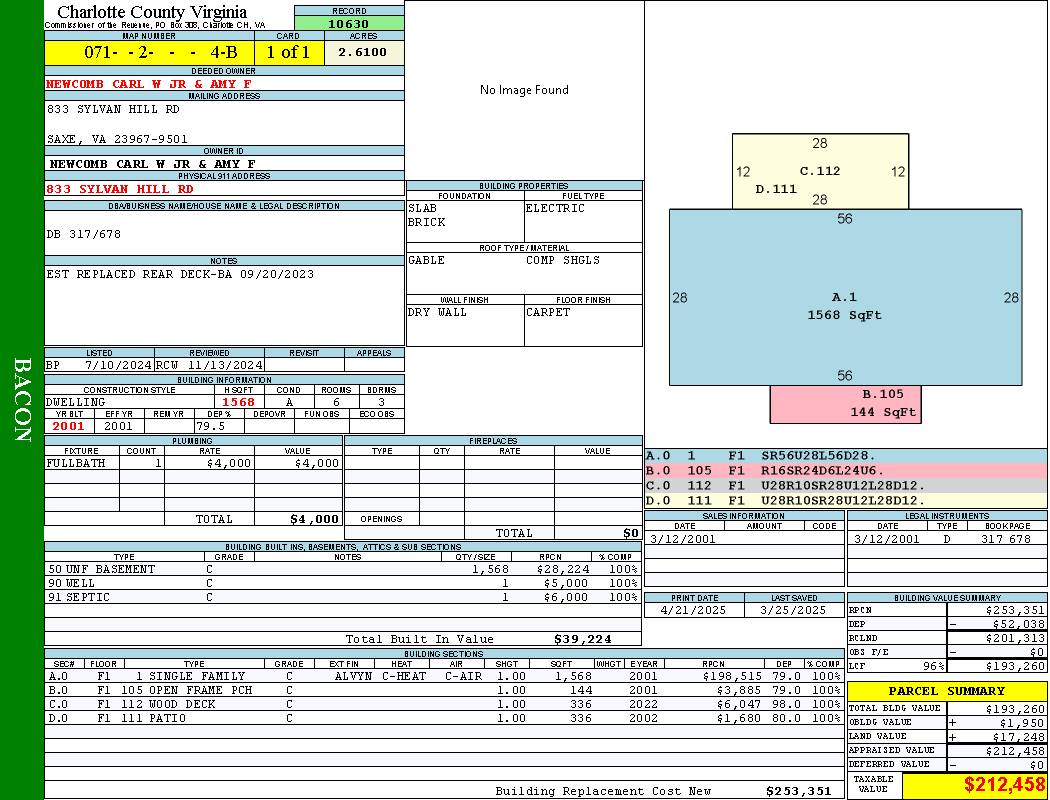Click the pink B.0 sketch legend row
This screenshot has width=1050, height=800.
pos(845,470)
